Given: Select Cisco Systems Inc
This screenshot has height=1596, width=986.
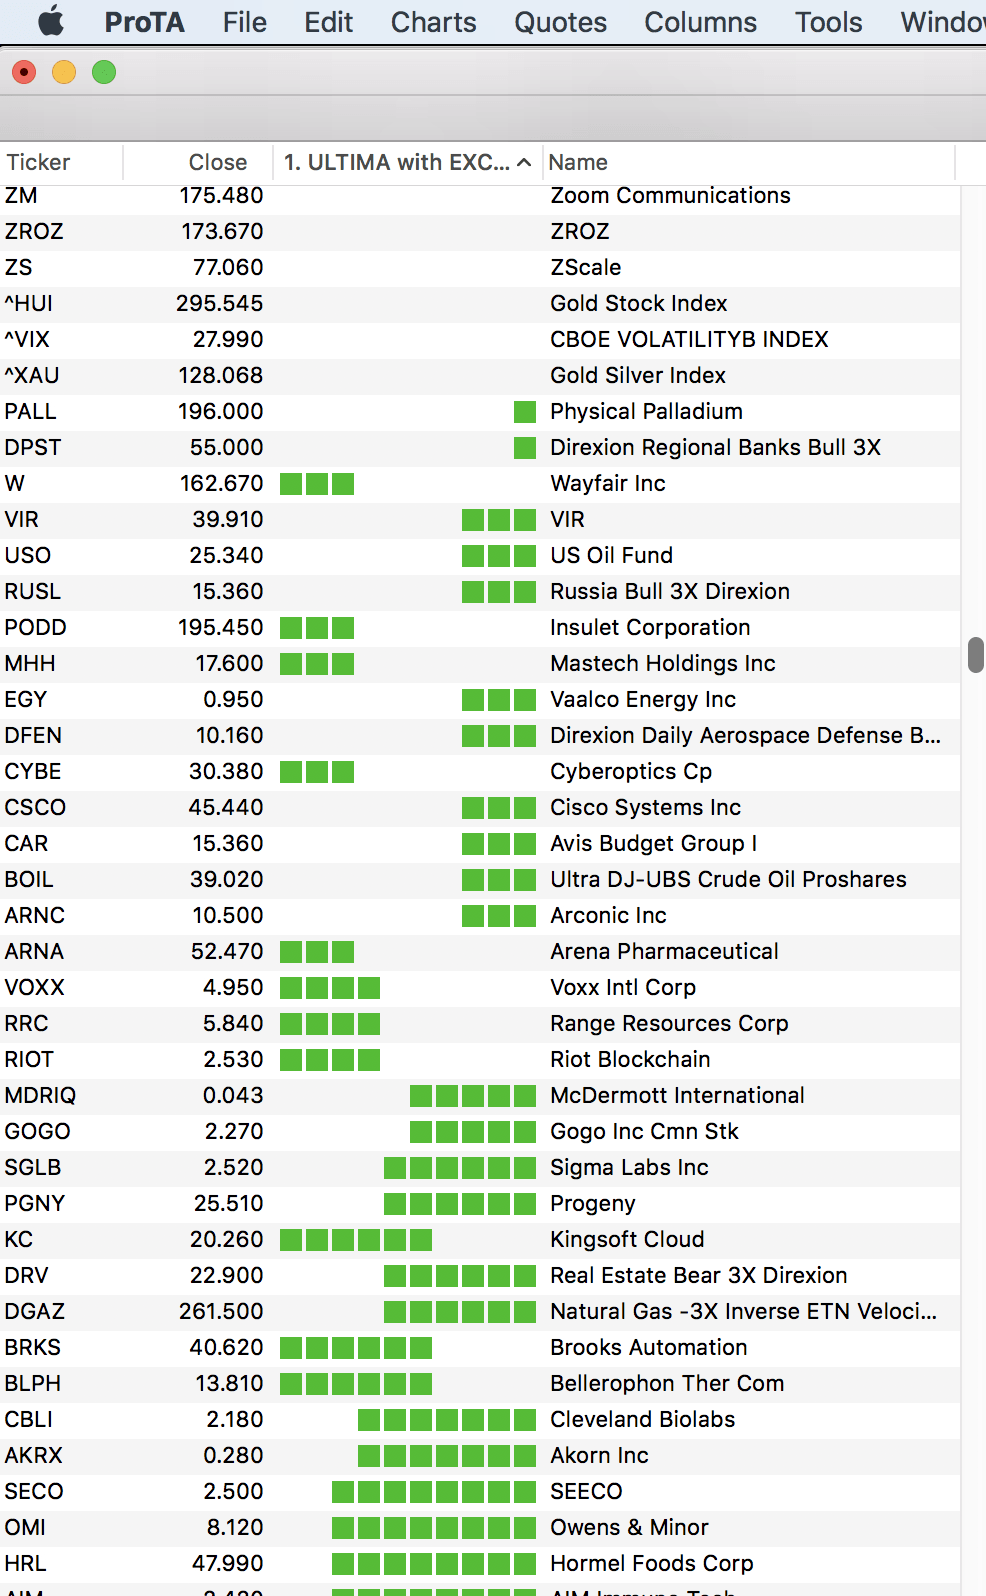Looking at the screenshot, I should pyautogui.click(x=645, y=807).
